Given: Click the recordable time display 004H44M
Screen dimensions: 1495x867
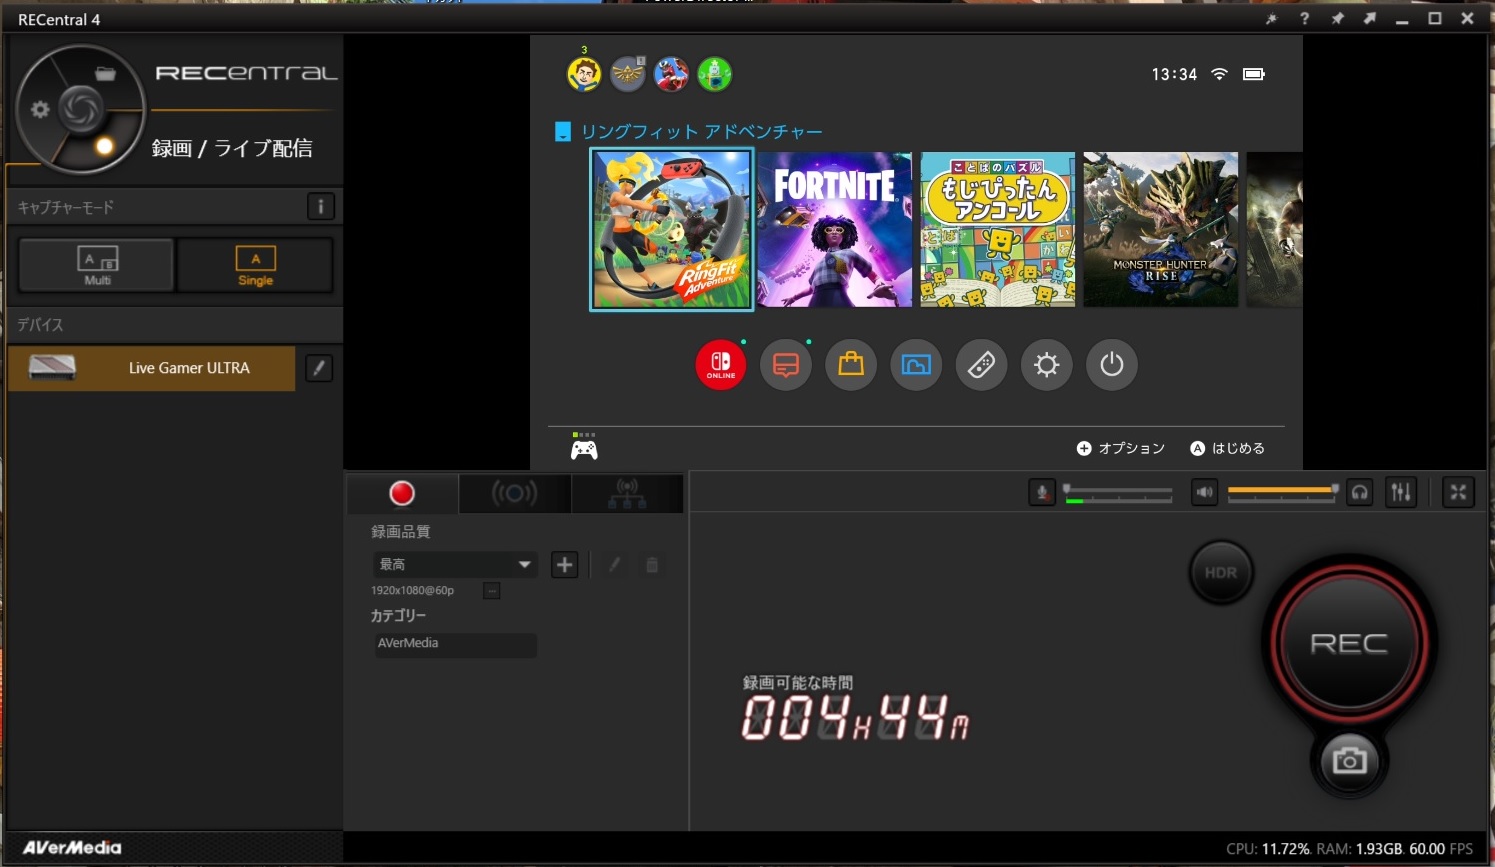Looking at the screenshot, I should [x=855, y=718].
